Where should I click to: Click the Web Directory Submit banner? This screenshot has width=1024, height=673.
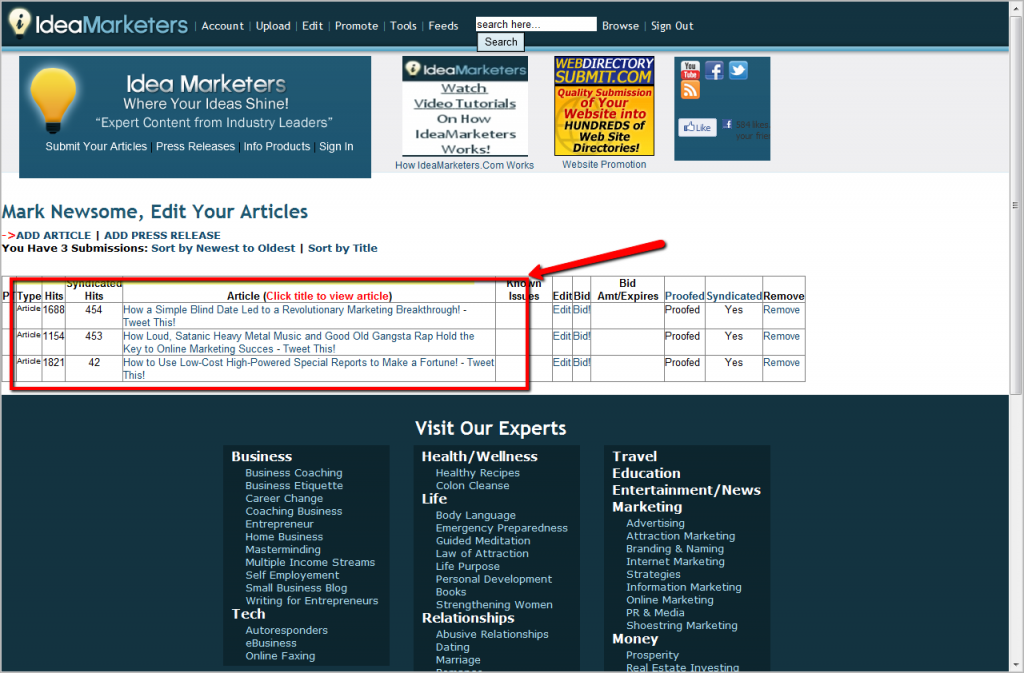[602, 105]
